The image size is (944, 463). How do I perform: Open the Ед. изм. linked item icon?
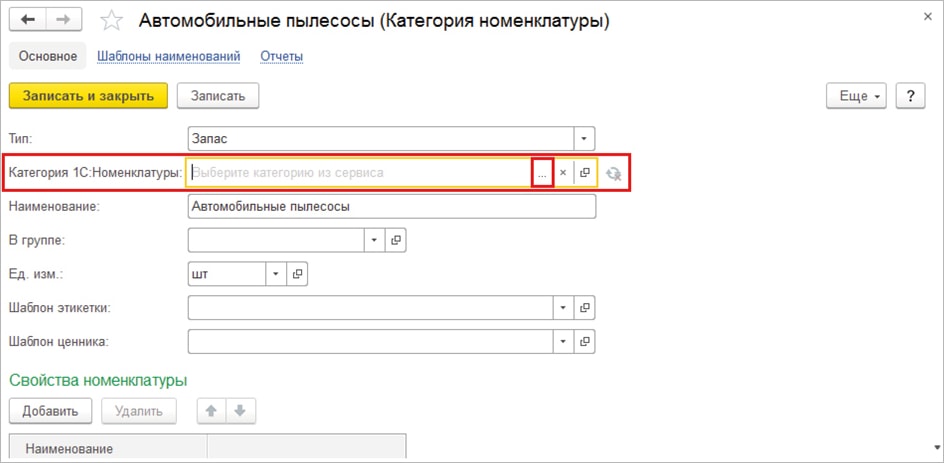tap(297, 273)
